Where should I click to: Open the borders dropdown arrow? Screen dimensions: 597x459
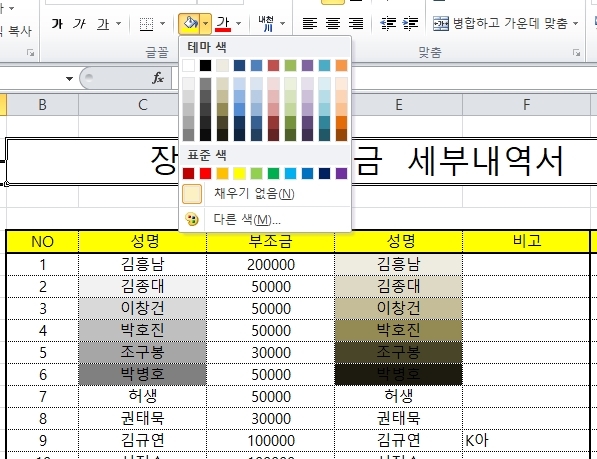pos(163,24)
